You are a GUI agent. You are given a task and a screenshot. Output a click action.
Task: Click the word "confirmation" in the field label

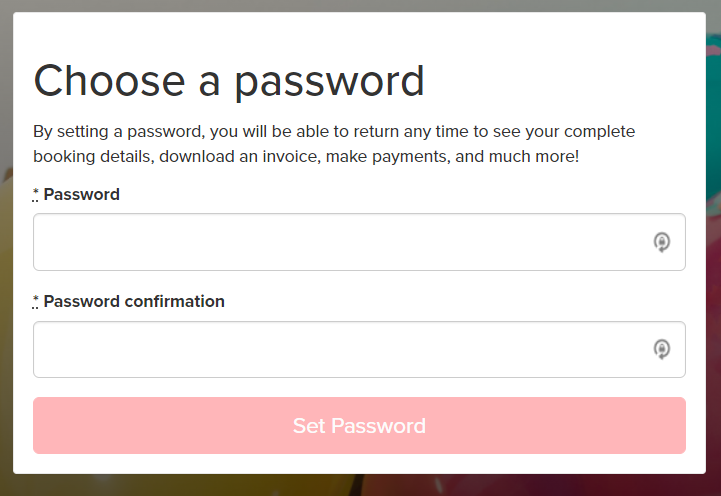pos(174,302)
